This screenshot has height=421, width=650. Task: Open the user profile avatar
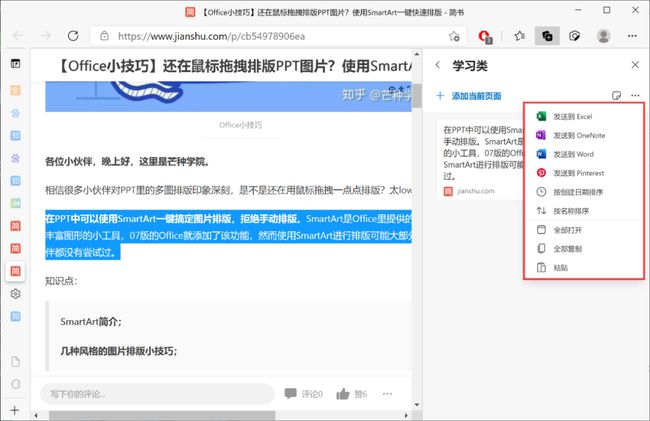click(x=604, y=36)
